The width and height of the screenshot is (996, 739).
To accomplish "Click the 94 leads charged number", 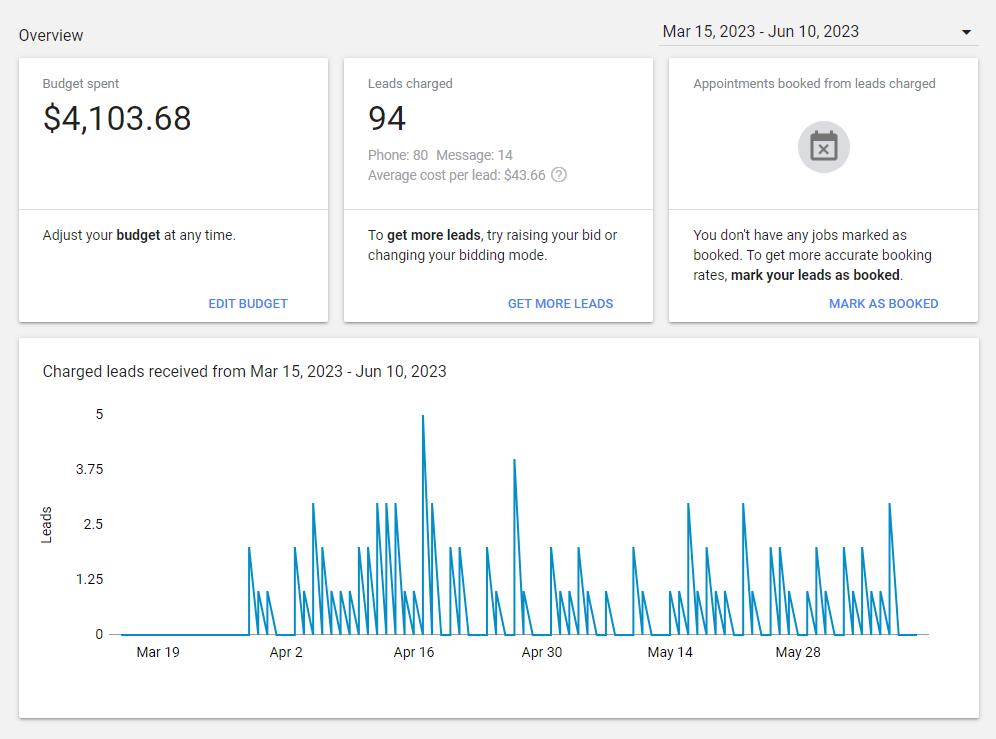I will pos(386,119).
